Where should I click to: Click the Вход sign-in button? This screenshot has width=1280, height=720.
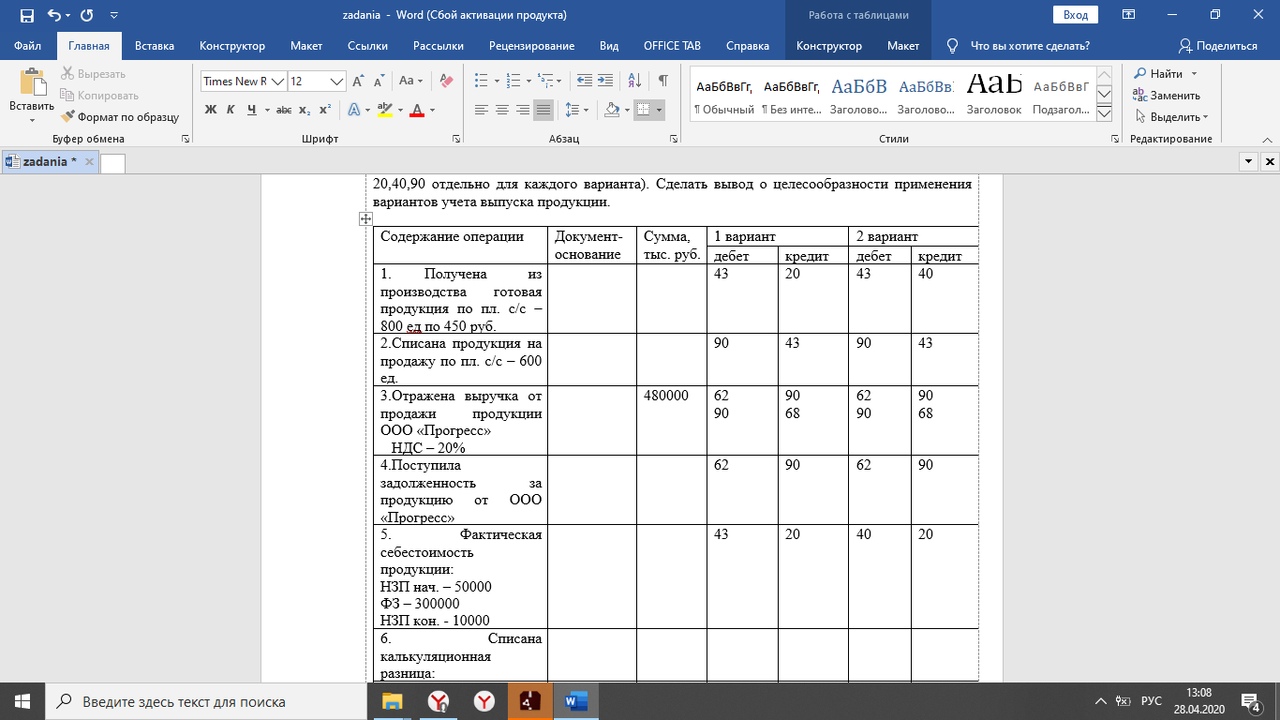point(1076,15)
